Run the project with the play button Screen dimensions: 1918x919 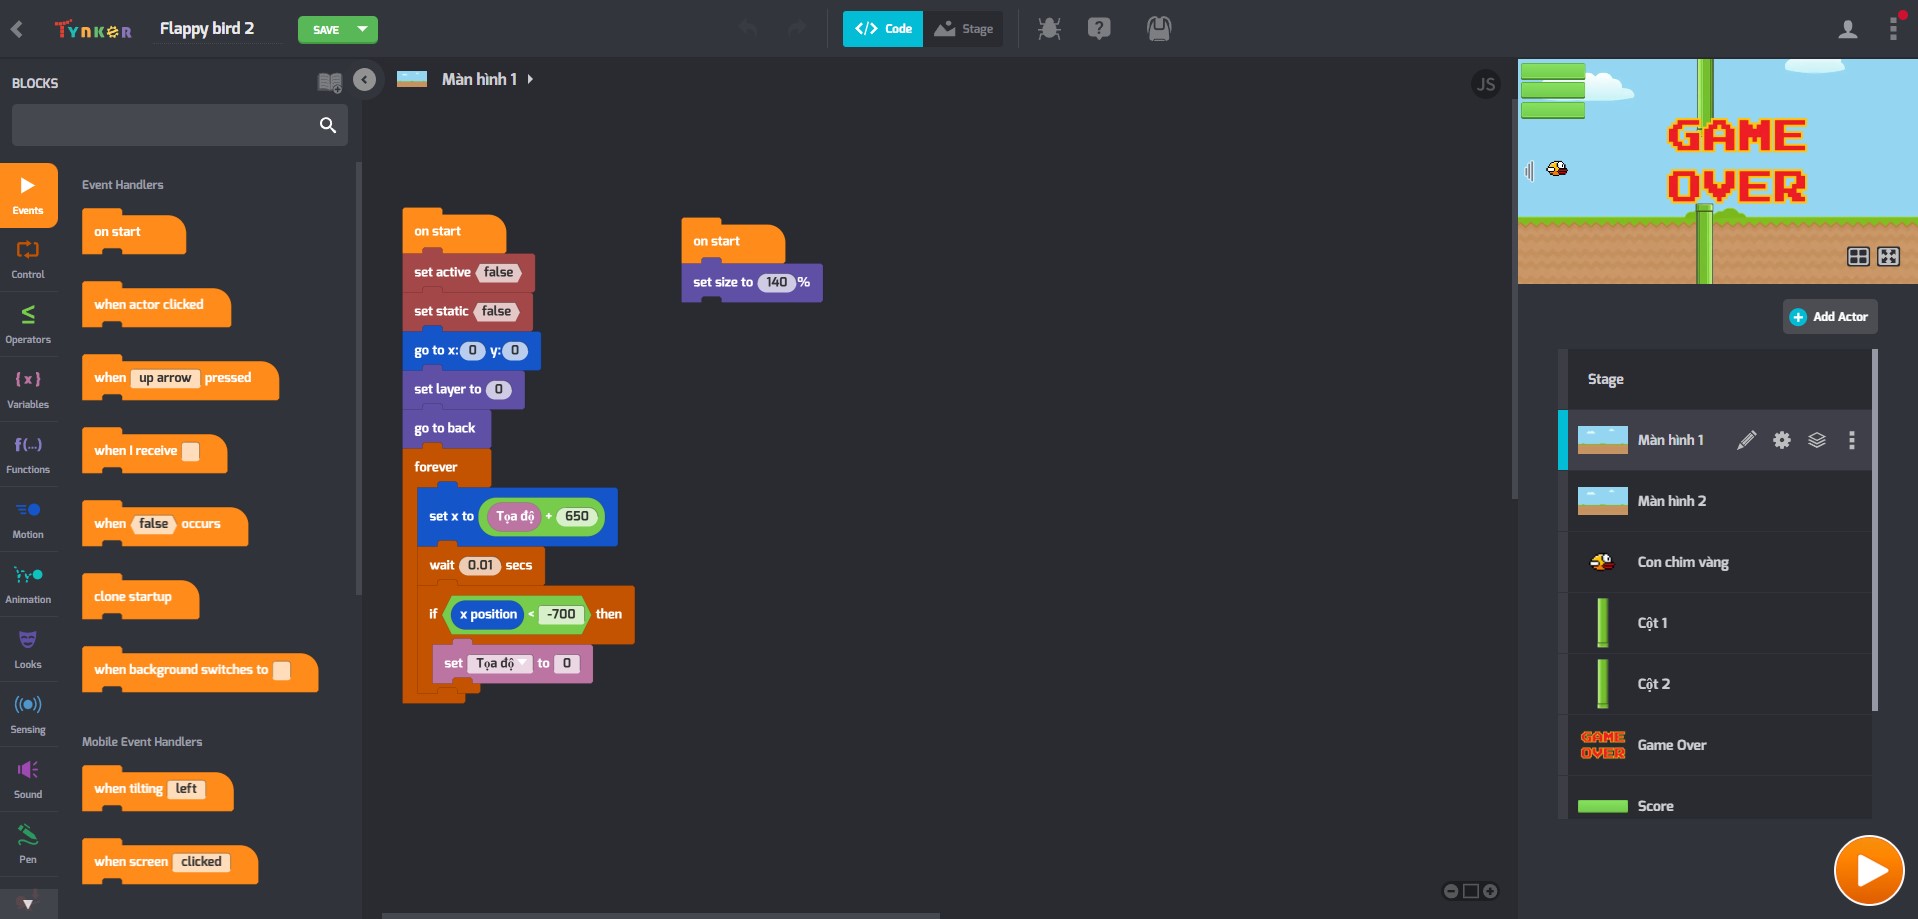(x=1869, y=870)
